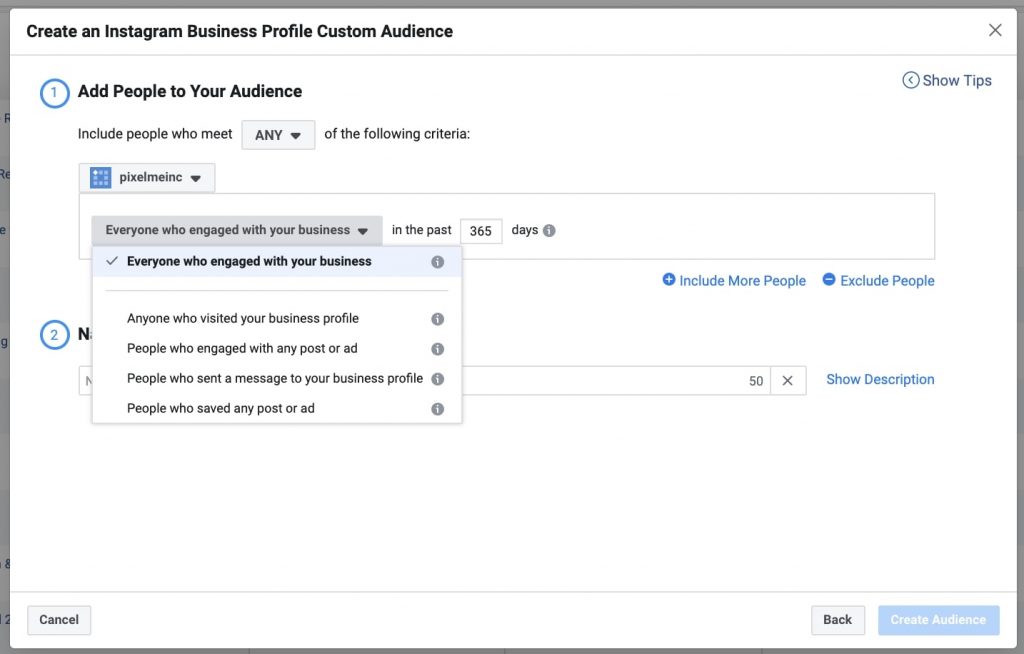
Task: Click info icon beside 'Everyone who engaged' option
Action: 437,262
